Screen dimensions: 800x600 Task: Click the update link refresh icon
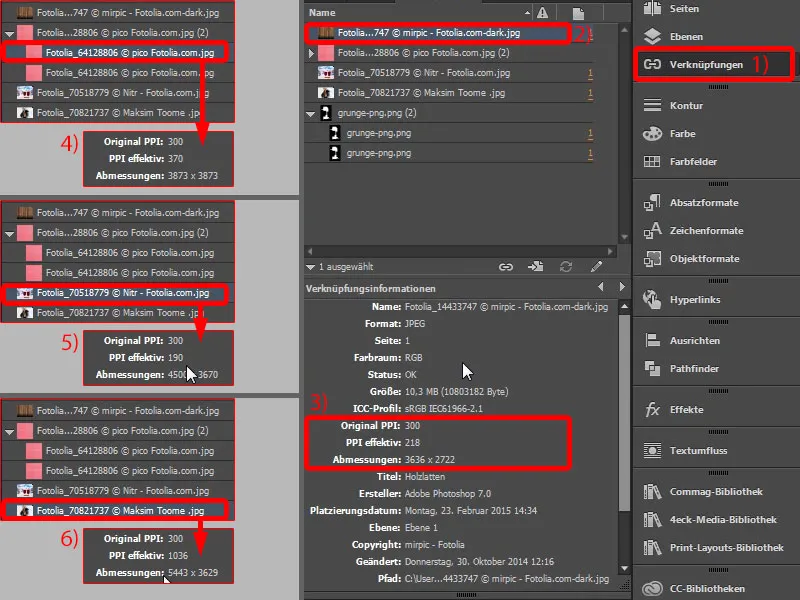[x=566, y=266]
